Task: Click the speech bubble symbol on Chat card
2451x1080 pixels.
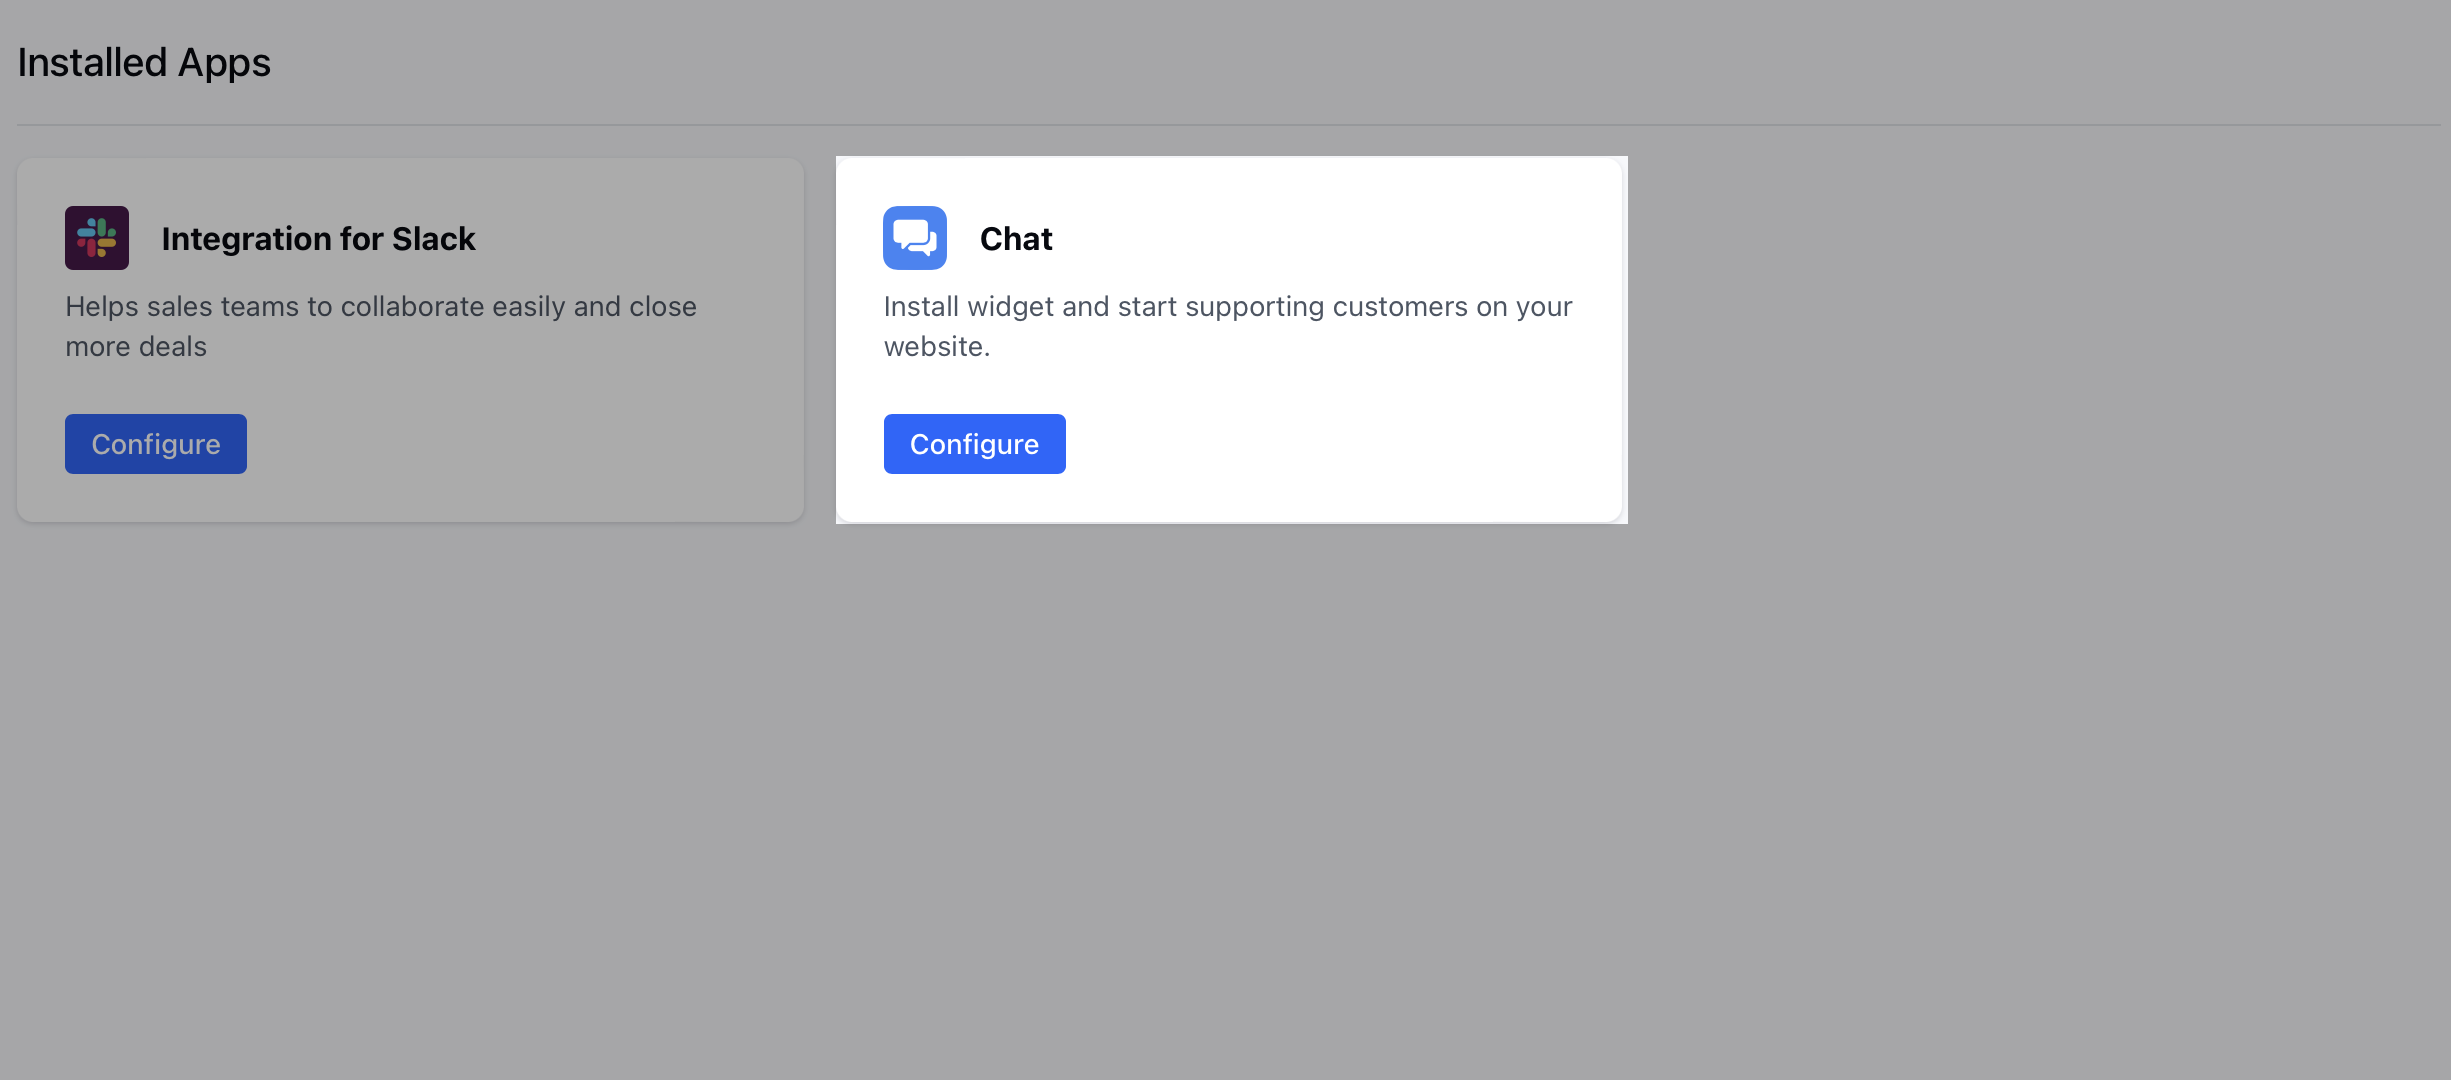Action: coord(913,238)
